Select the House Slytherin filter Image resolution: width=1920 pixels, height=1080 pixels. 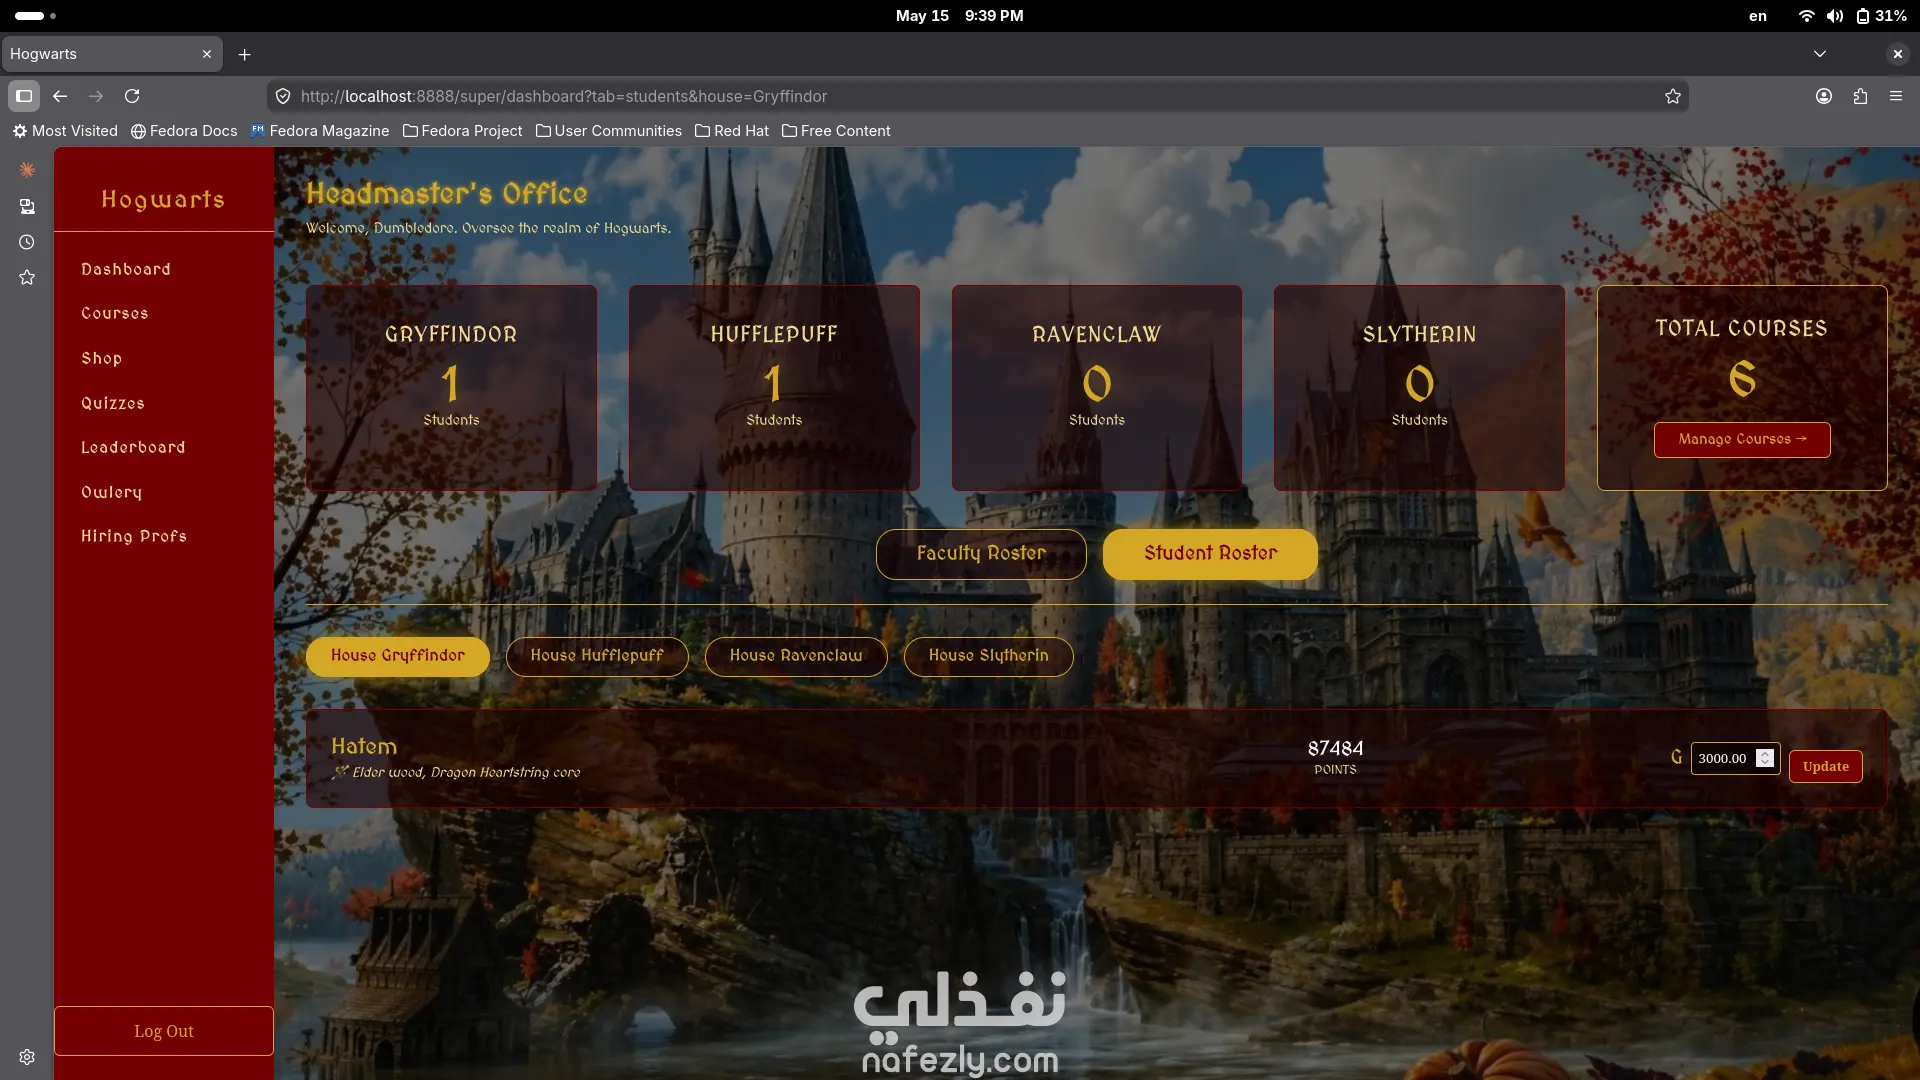click(x=988, y=656)
